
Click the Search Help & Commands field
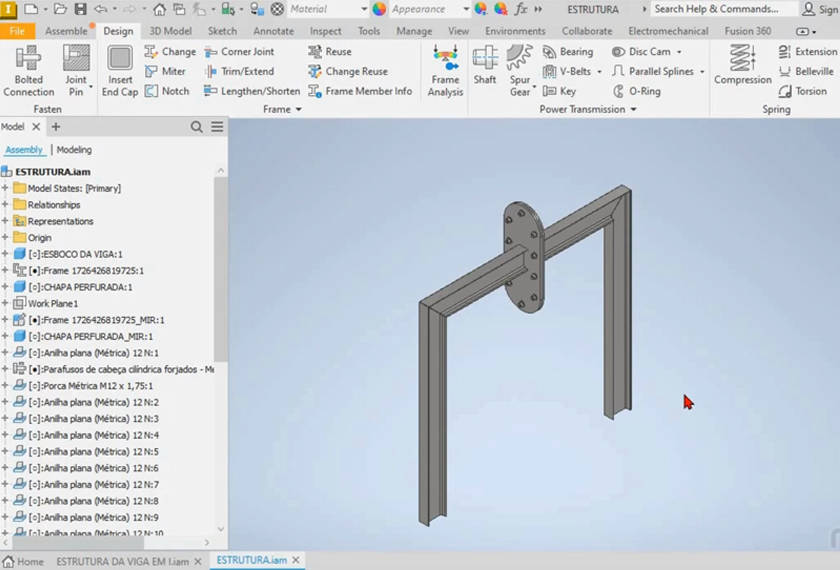point(722,9)
